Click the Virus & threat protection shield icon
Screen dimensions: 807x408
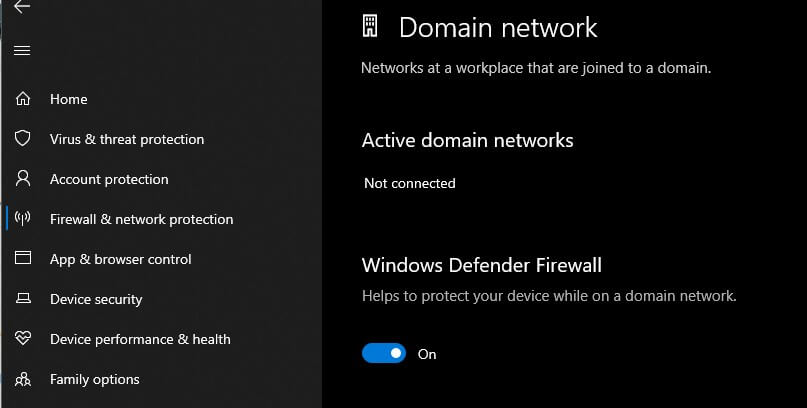click(23, 138)
